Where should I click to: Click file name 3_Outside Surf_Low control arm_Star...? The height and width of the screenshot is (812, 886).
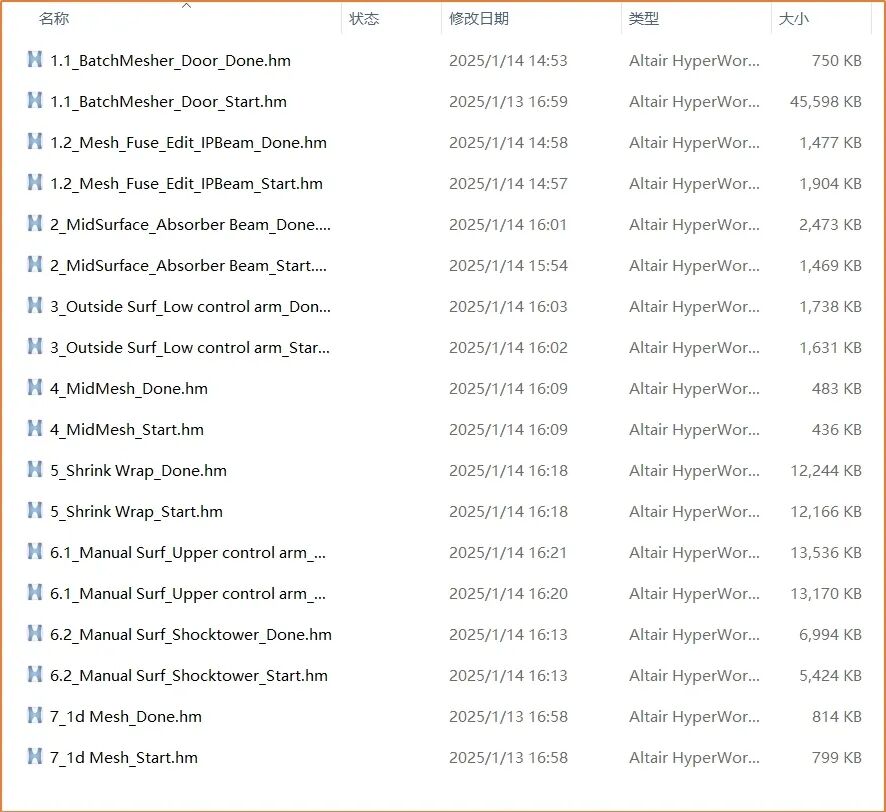(190, 348)
